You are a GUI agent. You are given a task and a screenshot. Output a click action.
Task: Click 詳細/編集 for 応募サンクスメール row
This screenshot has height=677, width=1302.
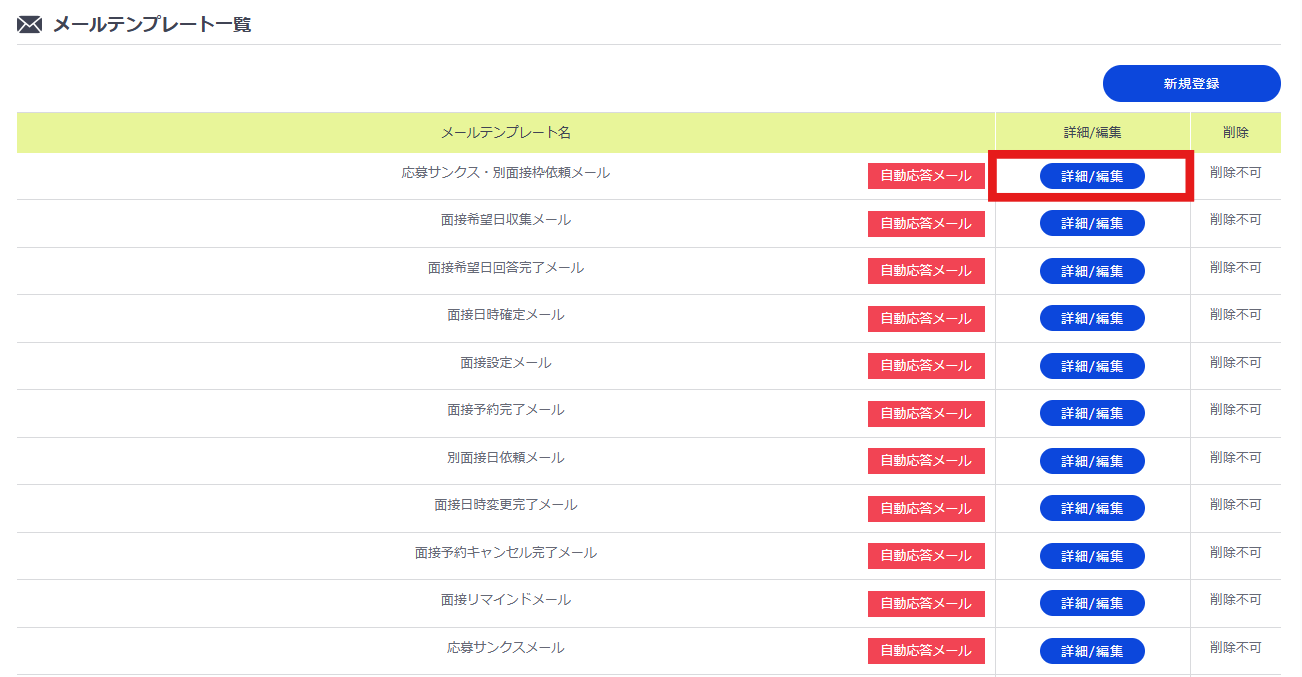coord(1092,650)
